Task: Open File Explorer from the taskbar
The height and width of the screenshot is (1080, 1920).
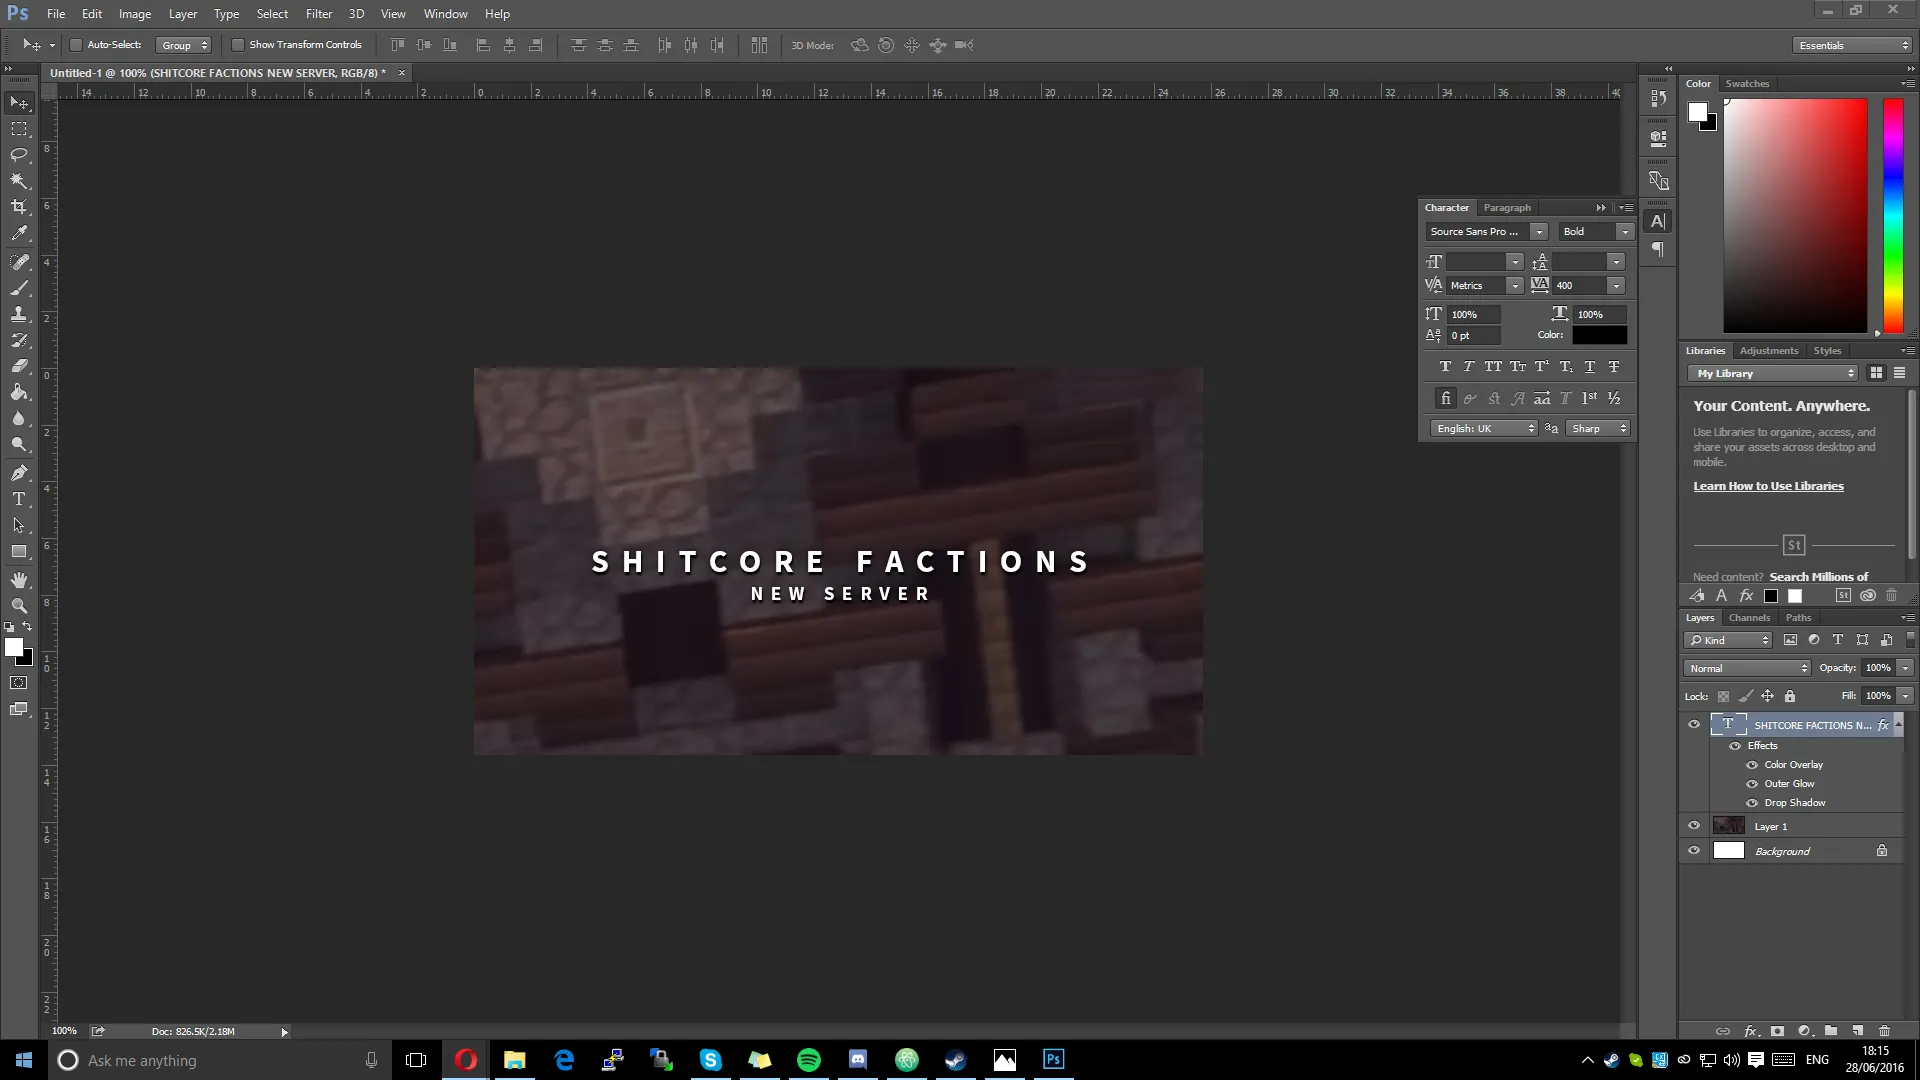Action: (514, 1060)
